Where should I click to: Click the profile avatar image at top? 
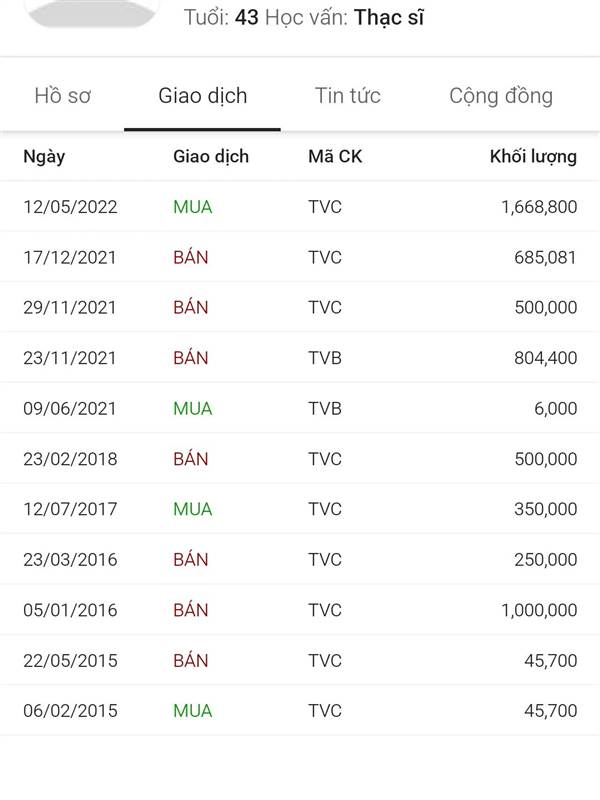pyautogui.click(x=92, y=11)
